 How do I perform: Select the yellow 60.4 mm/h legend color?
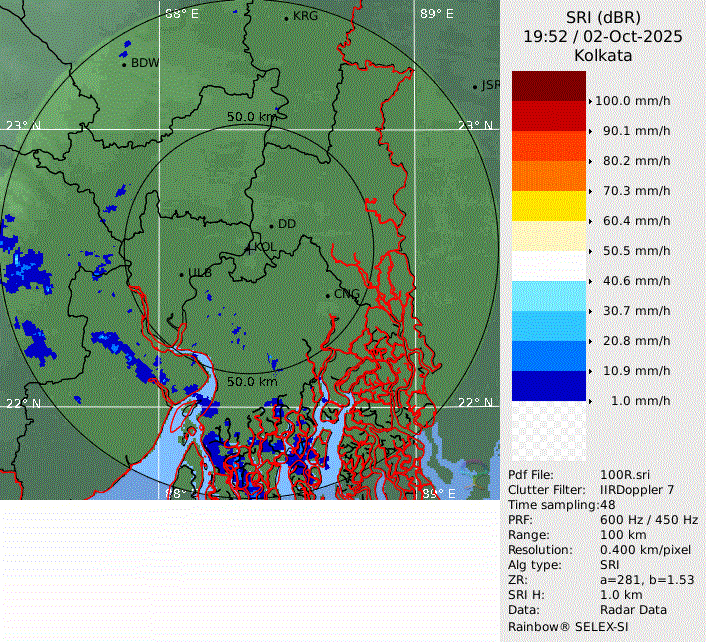point(548,206)
